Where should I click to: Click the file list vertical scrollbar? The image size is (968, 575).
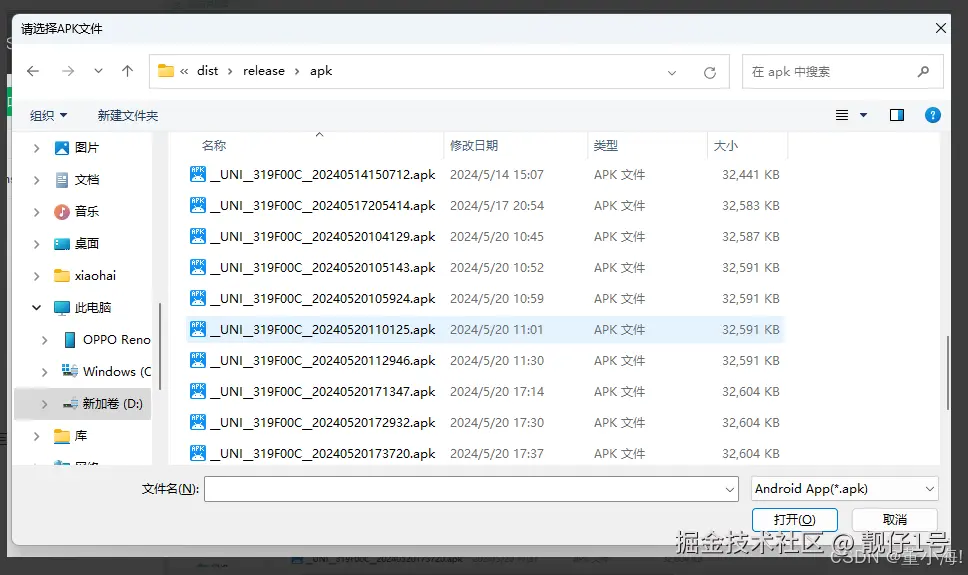pos(948,372)
